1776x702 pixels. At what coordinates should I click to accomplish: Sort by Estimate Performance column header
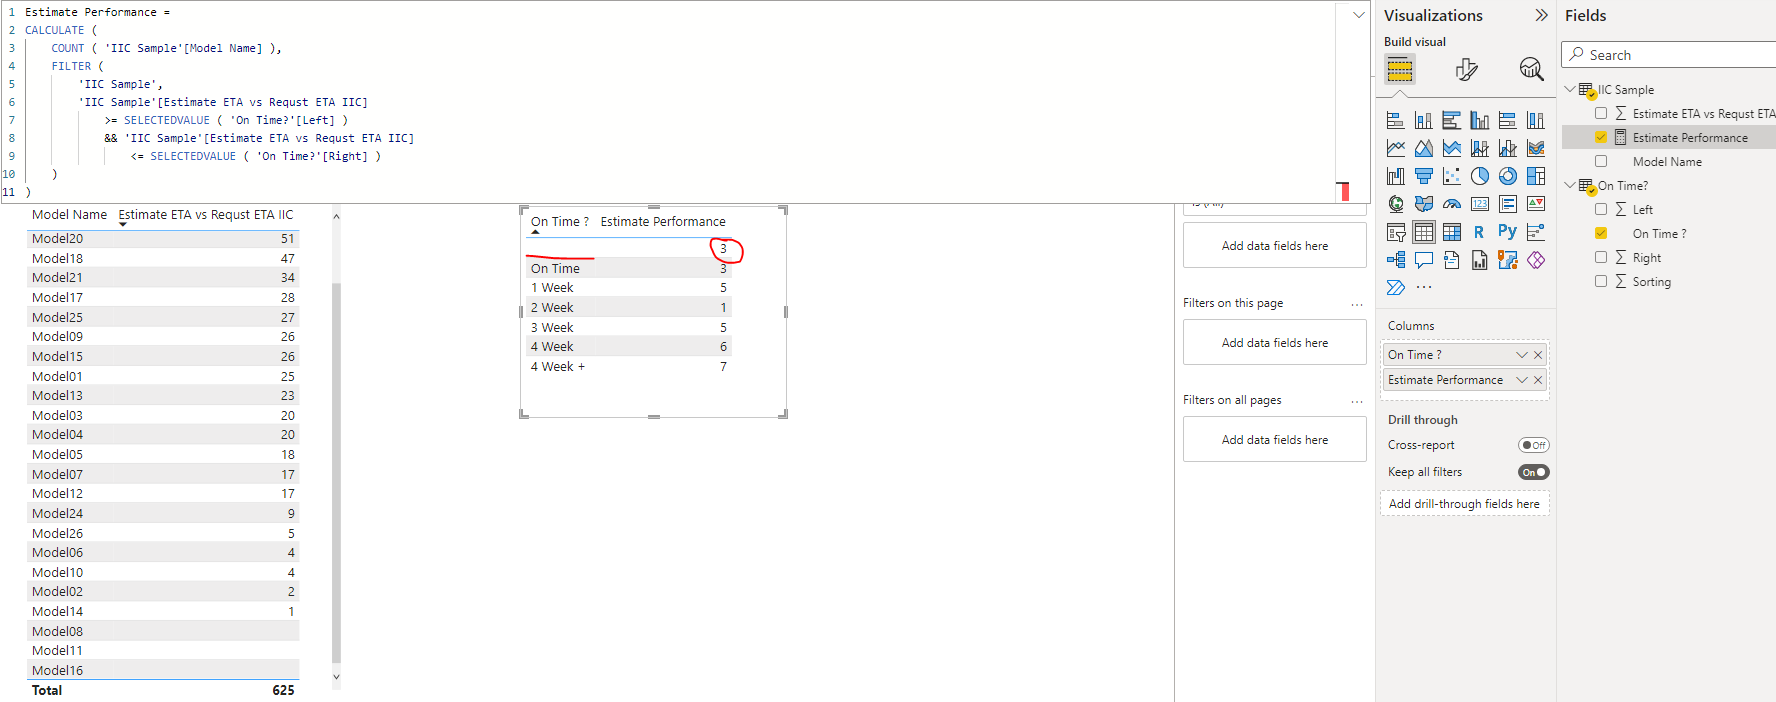[x=663, y=222]
